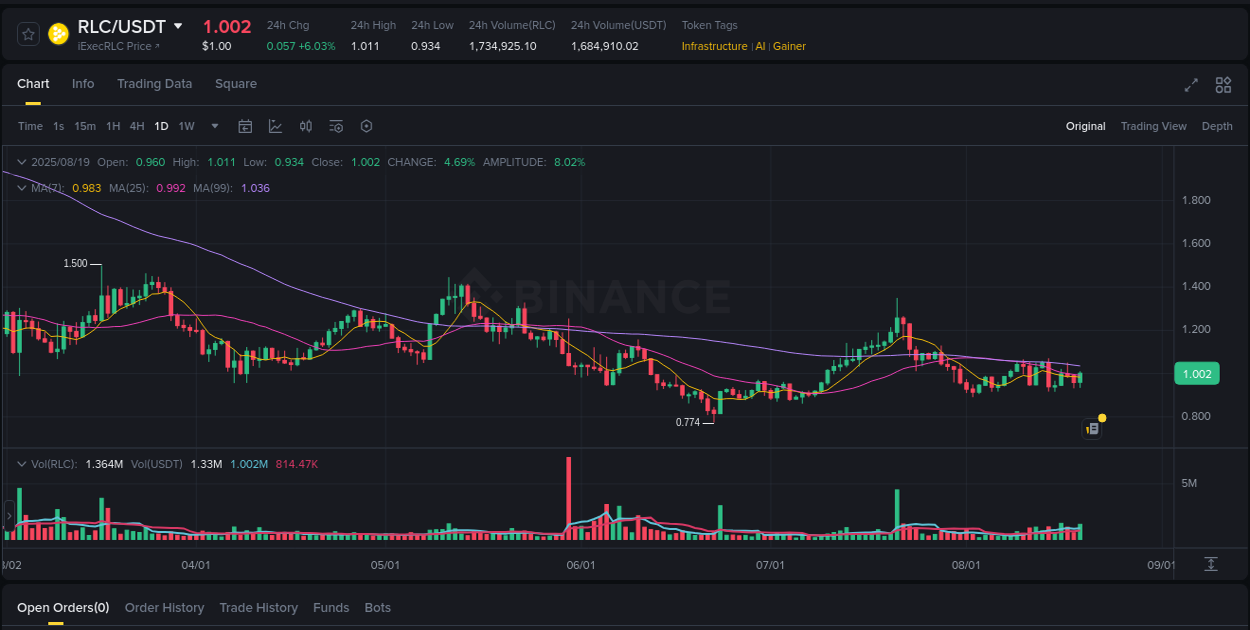Switch to Depth chart view
The height and width of the screenshot is (630, 1250).
pos(1217,126)
